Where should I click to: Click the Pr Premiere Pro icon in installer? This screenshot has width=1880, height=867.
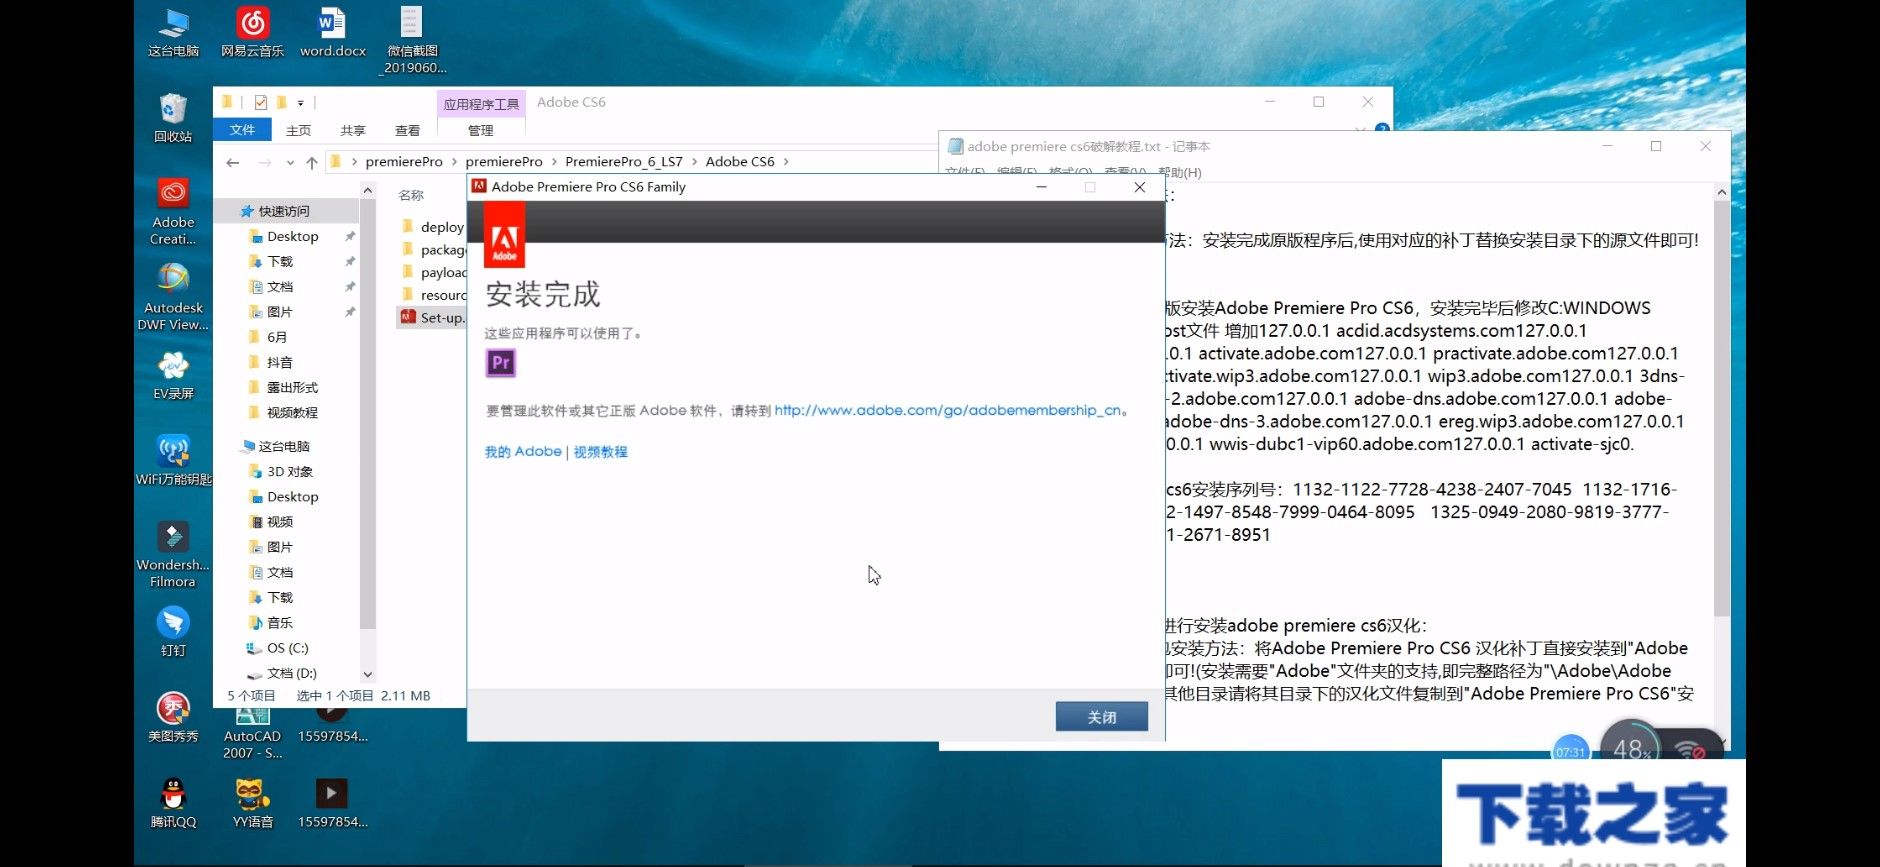501,362
